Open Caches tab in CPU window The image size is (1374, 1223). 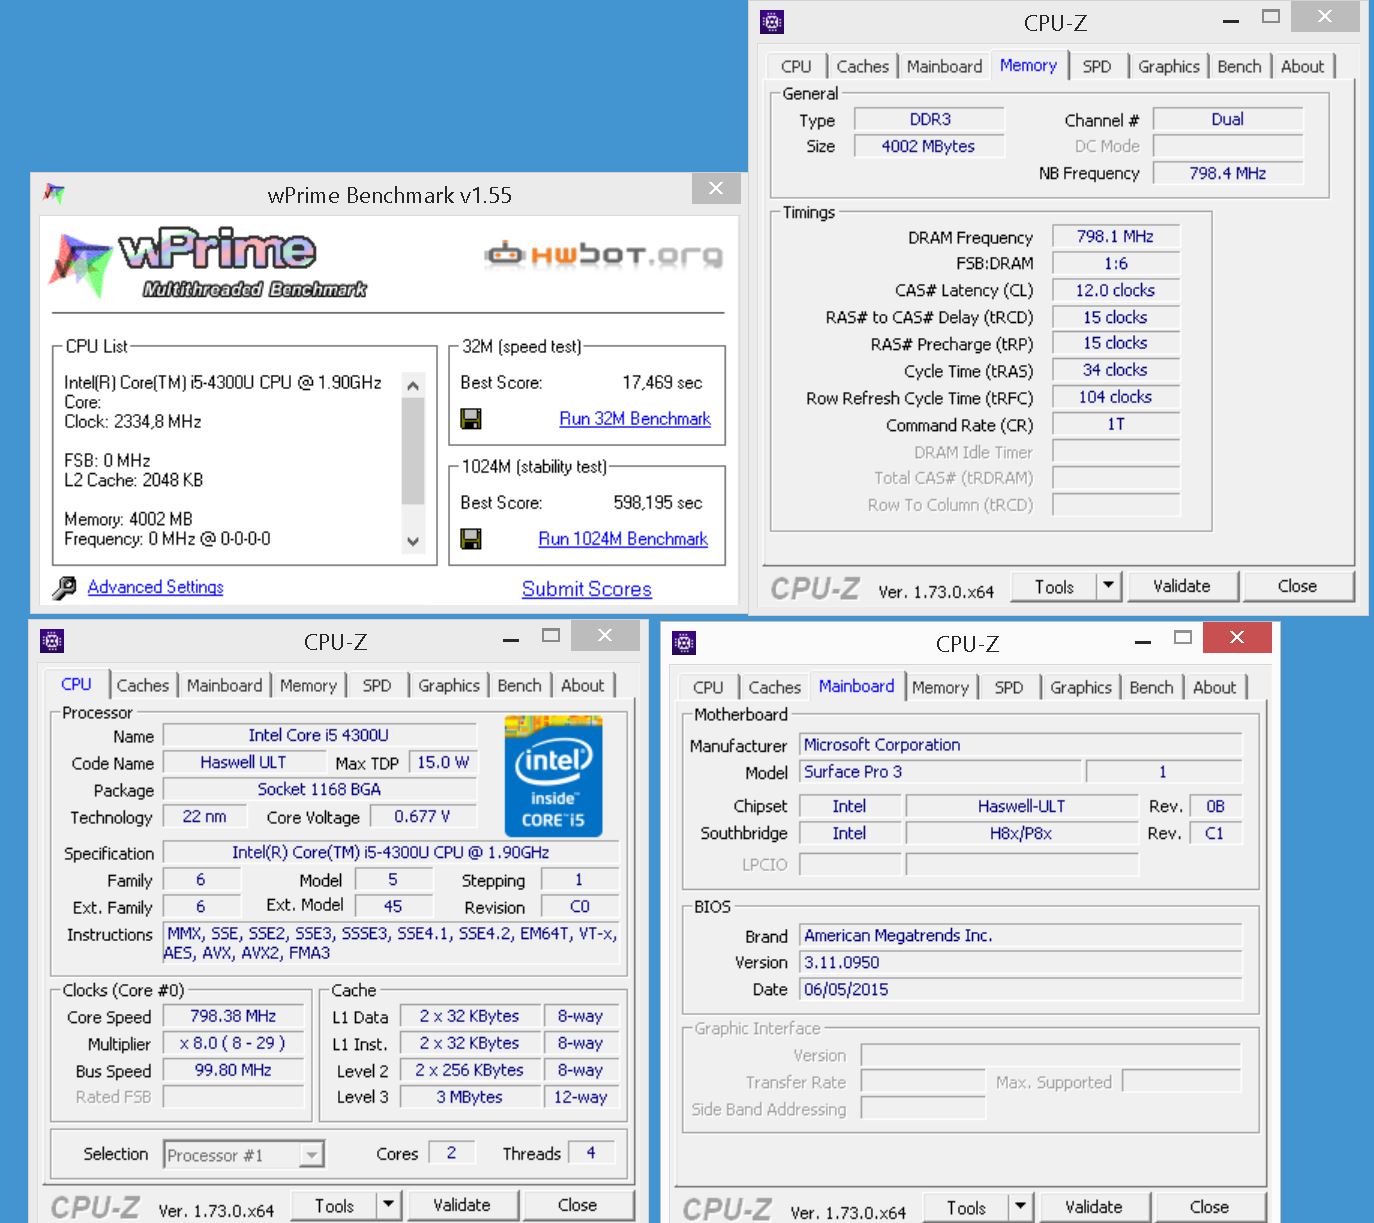[x=142, y=685]
